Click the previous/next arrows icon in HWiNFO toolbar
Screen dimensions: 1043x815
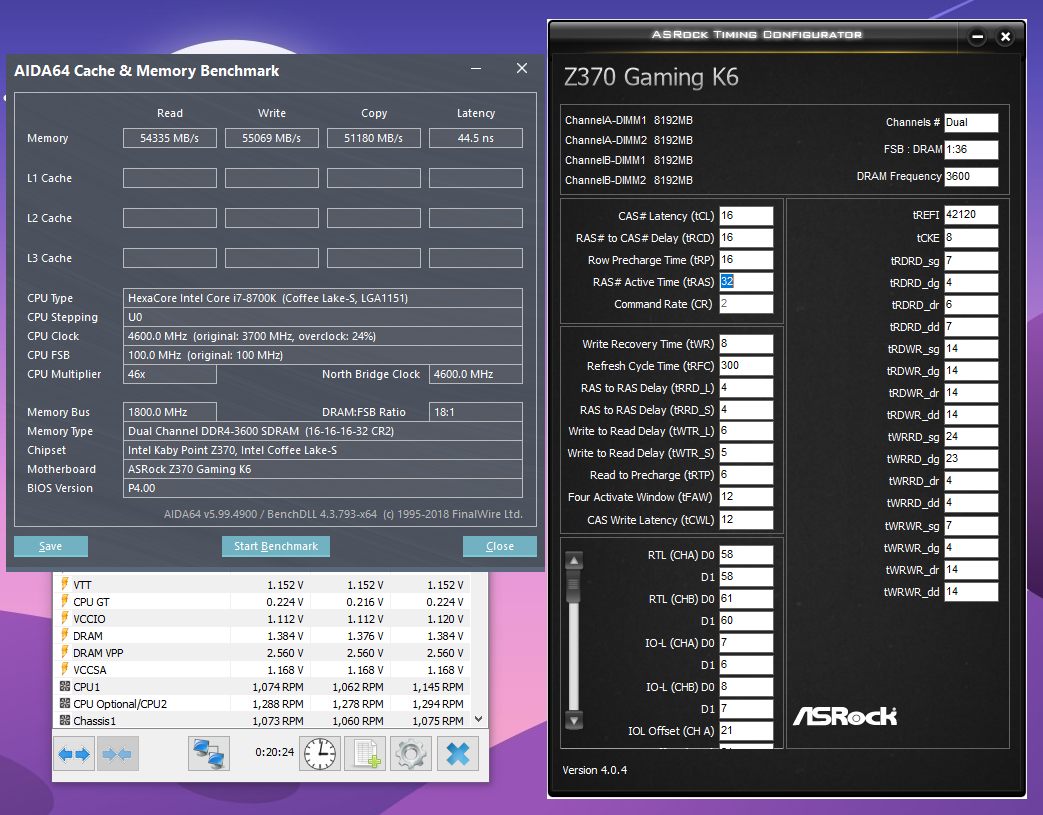pyautogui.click(x=74, y=754)
